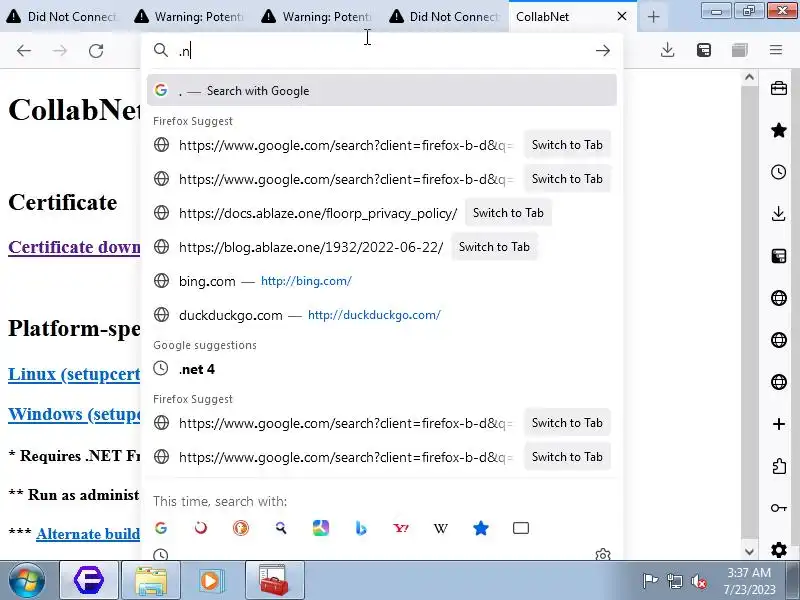This screenshot has height=600, width=800.
Task: Open the hamburger application menu
Action: pos(776,50)
